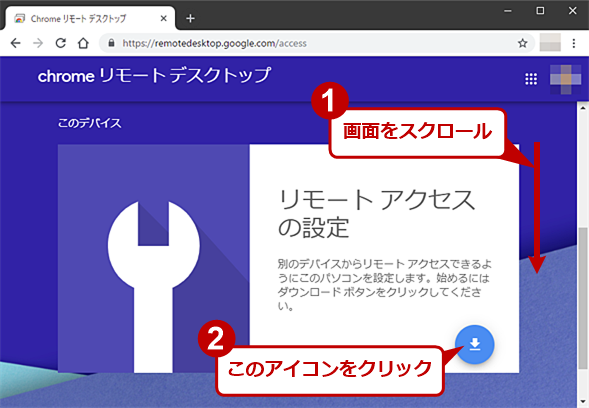
Task: Go to the Chrome home page
Action: point(83,43)
